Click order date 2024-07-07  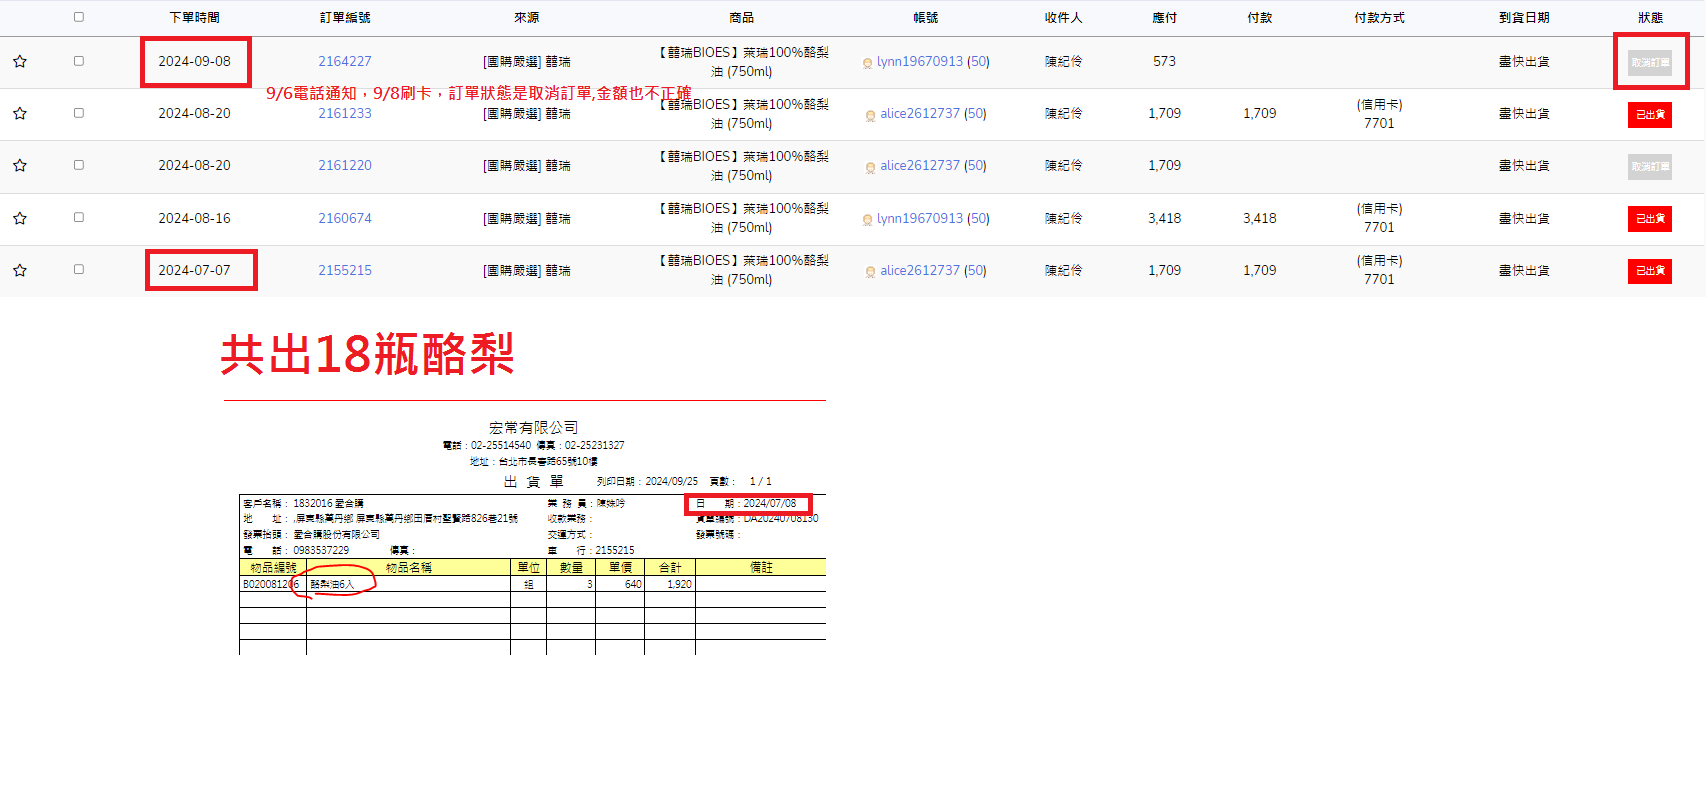pos(194,270)
